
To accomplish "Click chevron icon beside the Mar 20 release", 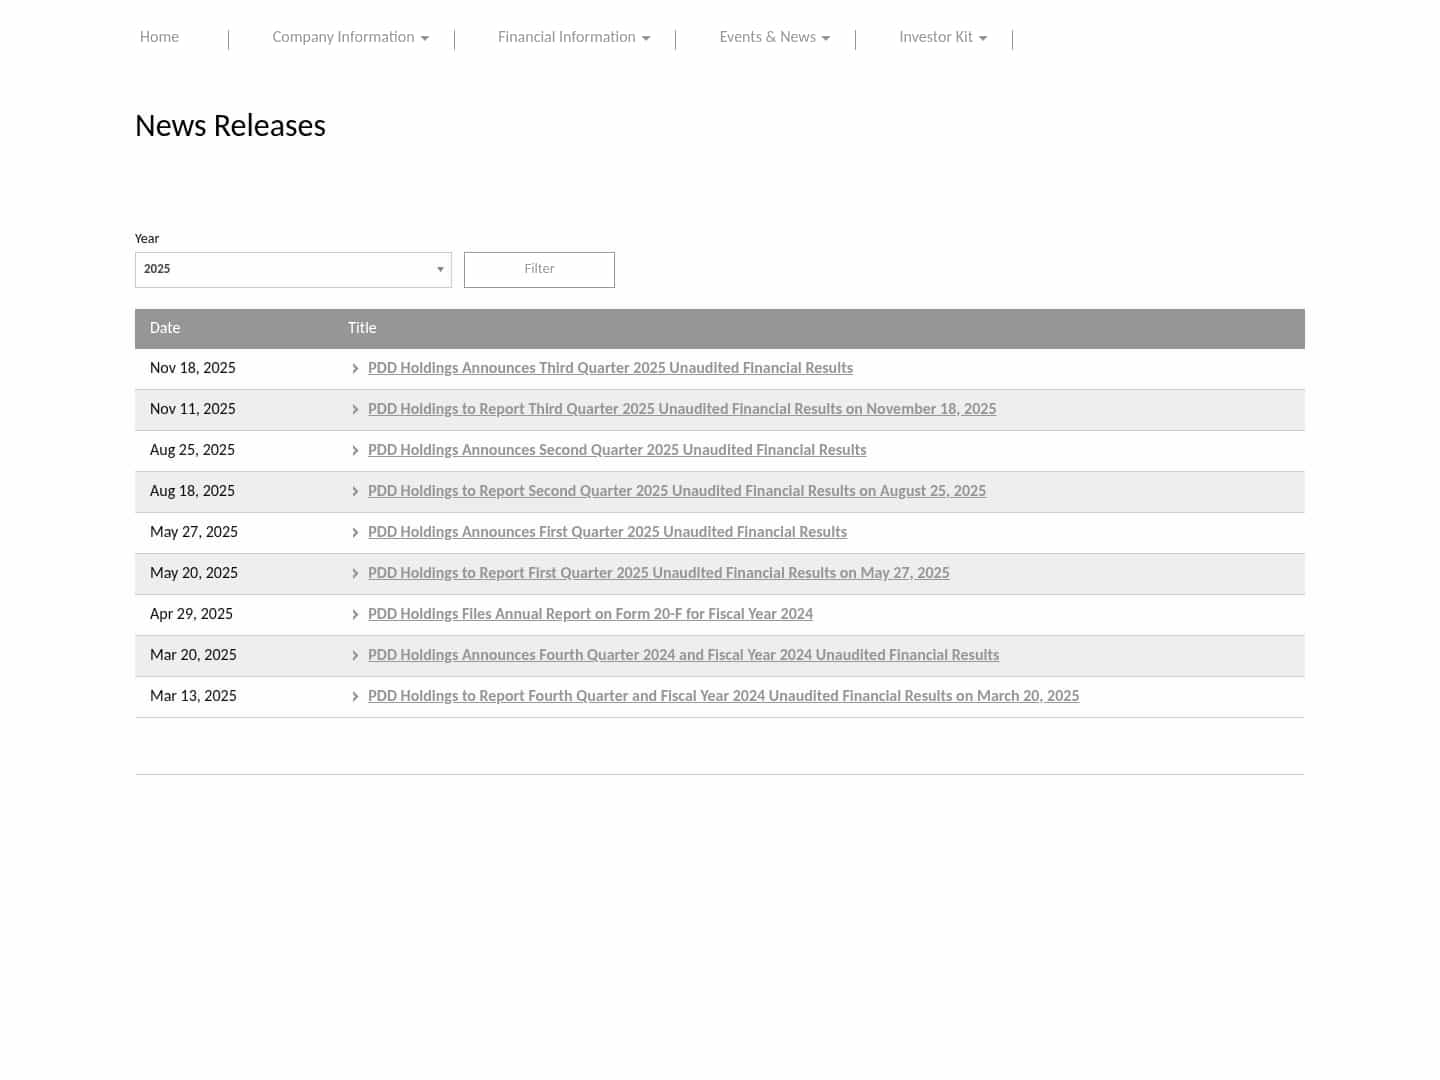I will pos(355,656).
